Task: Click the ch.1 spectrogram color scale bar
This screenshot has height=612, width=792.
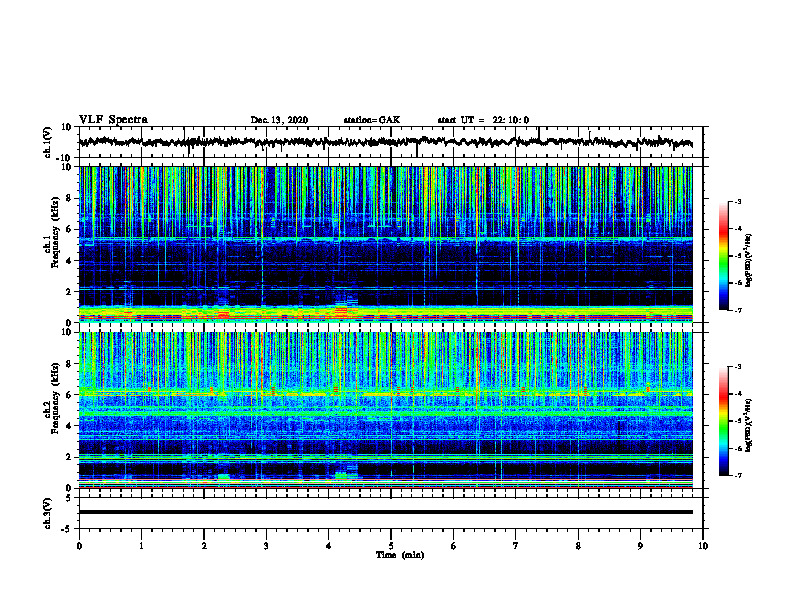Action: click(724, 256)
